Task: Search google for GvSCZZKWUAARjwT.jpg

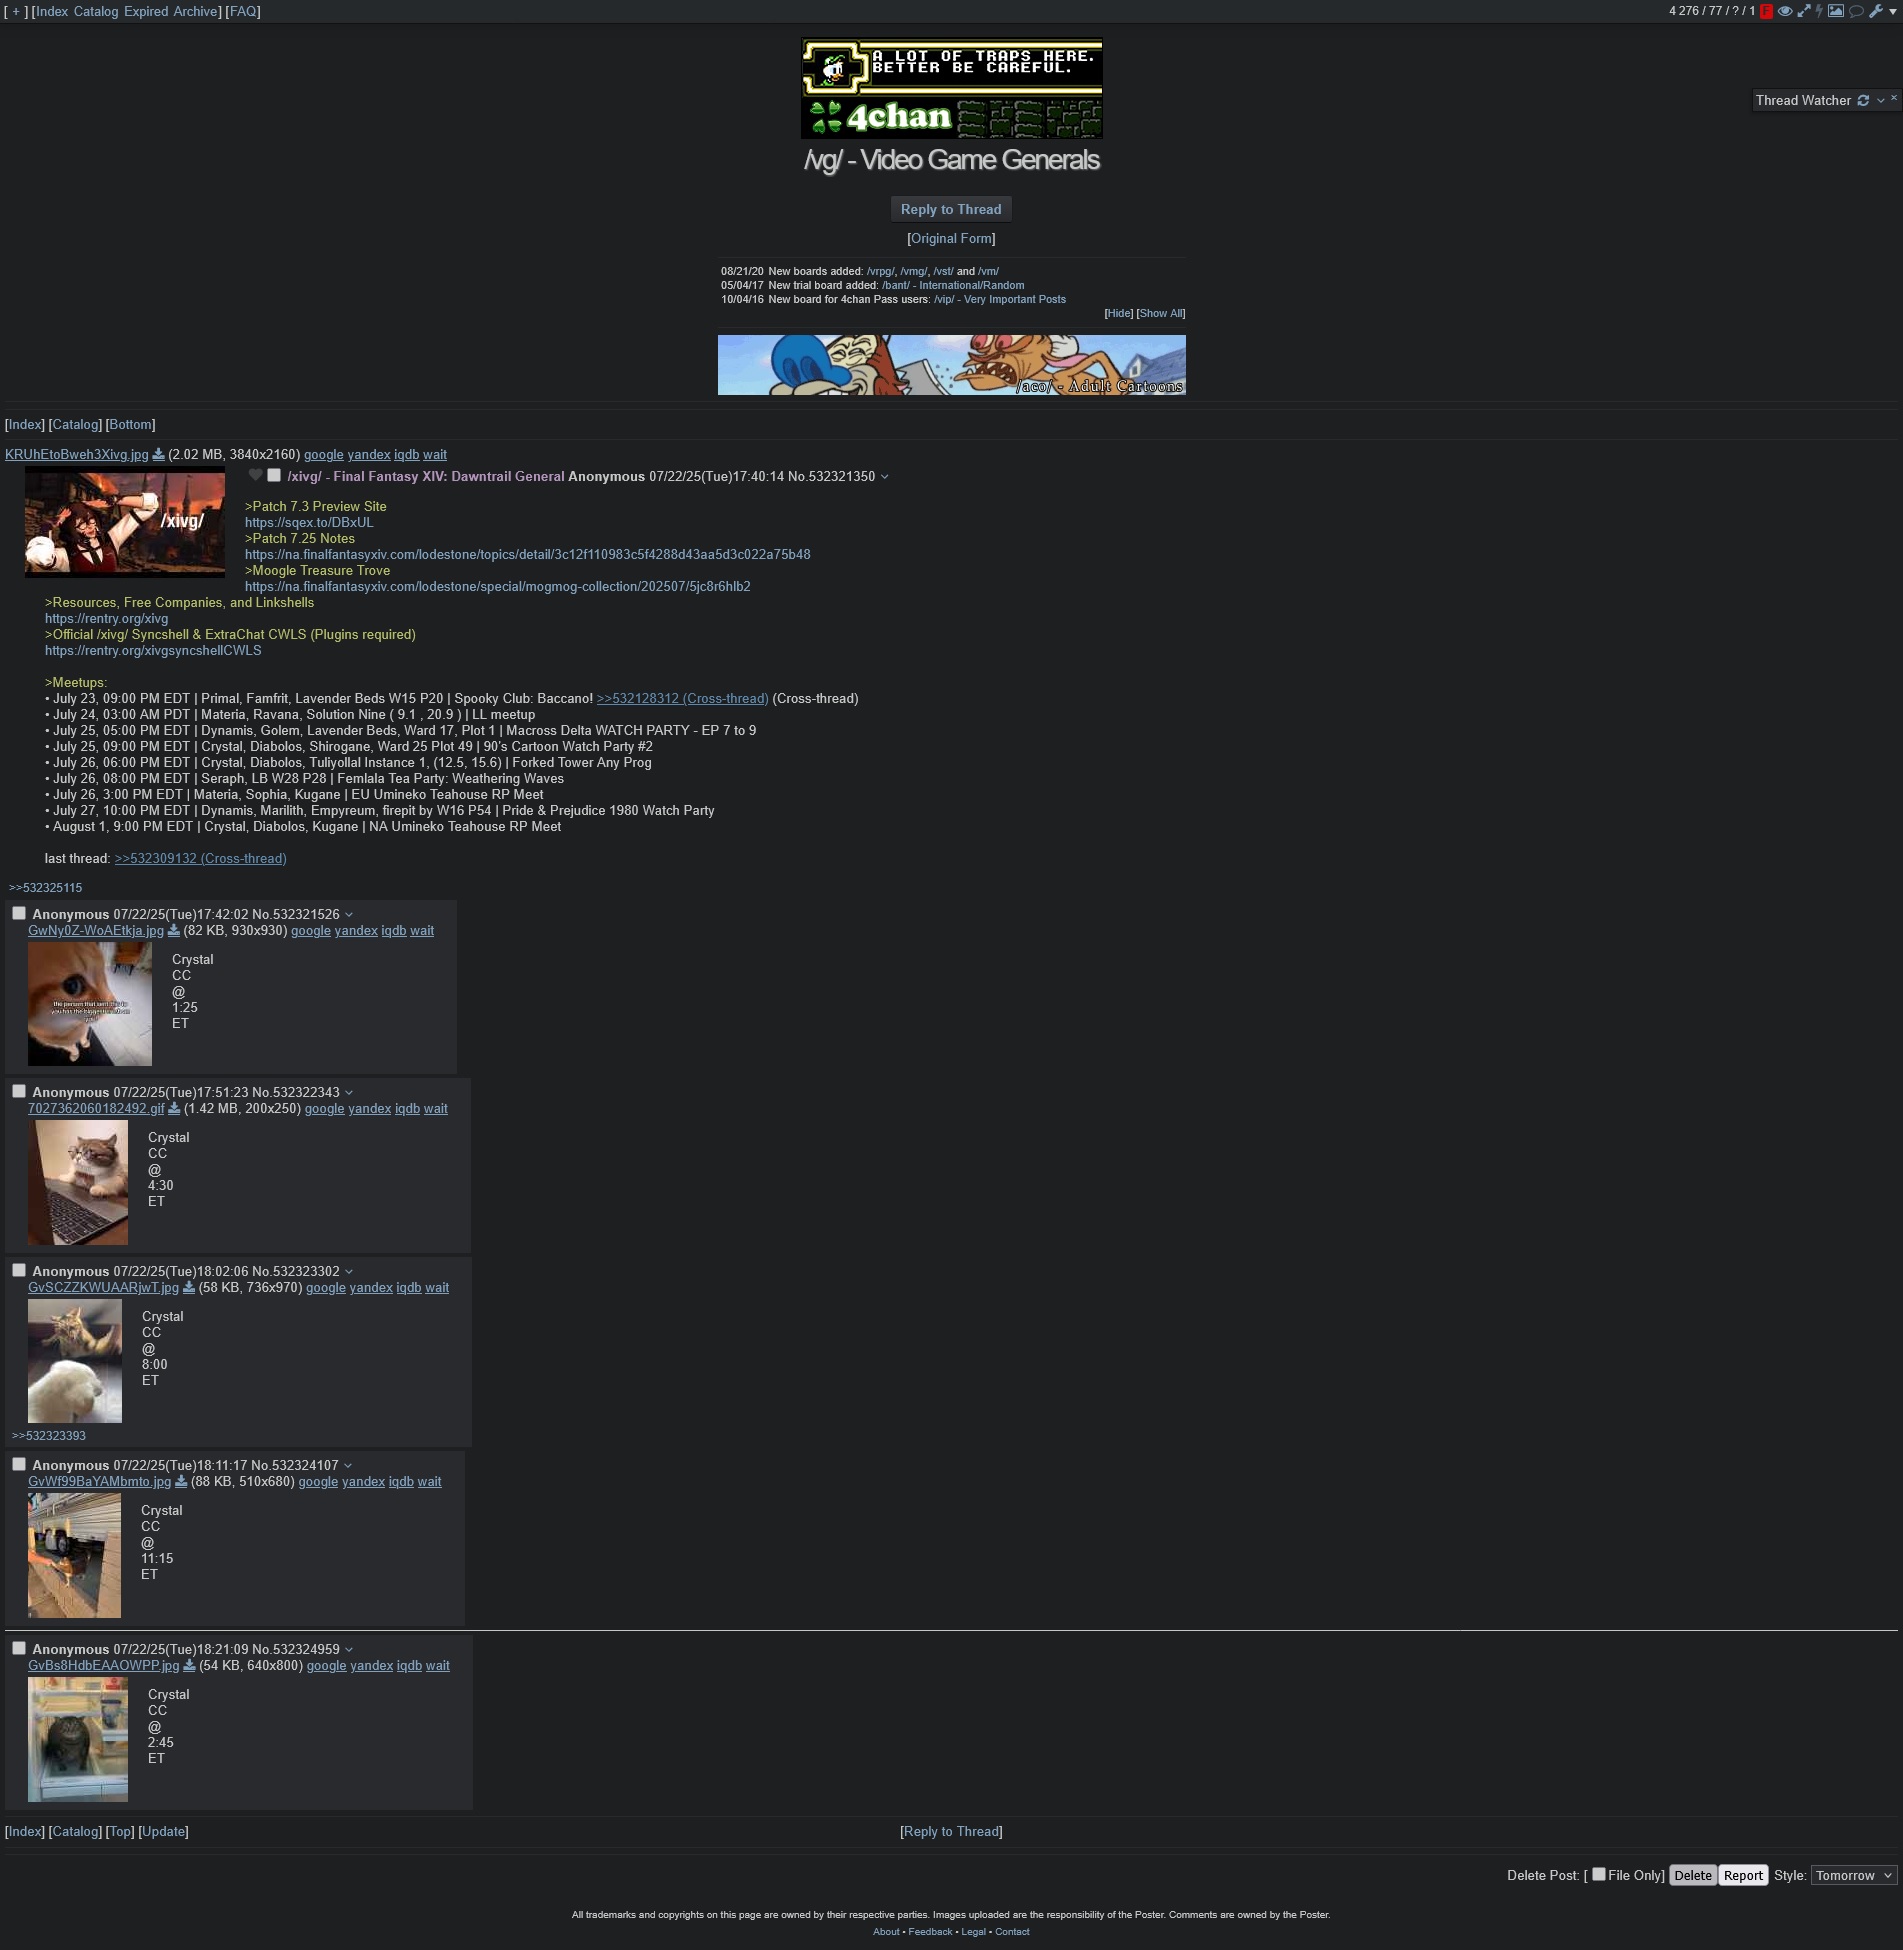Action: click(325, 1287)
